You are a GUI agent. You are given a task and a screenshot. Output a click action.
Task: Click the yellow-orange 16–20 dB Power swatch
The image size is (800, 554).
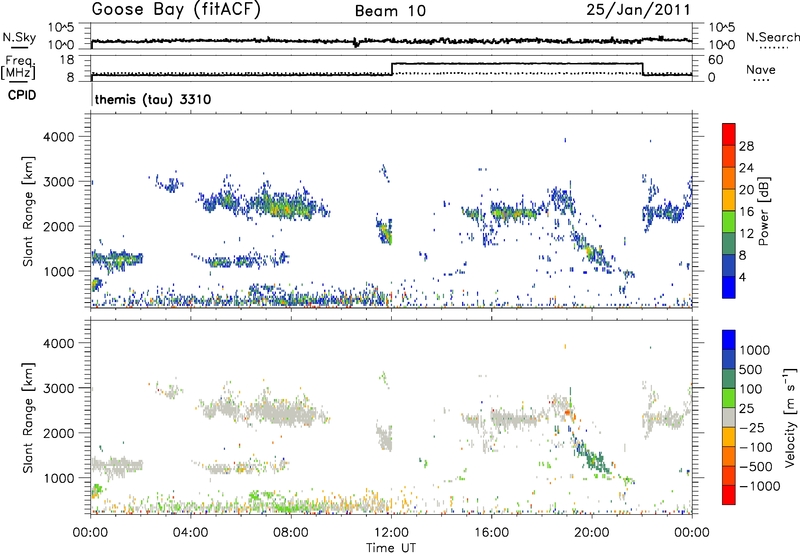click(x=729, y=199)
